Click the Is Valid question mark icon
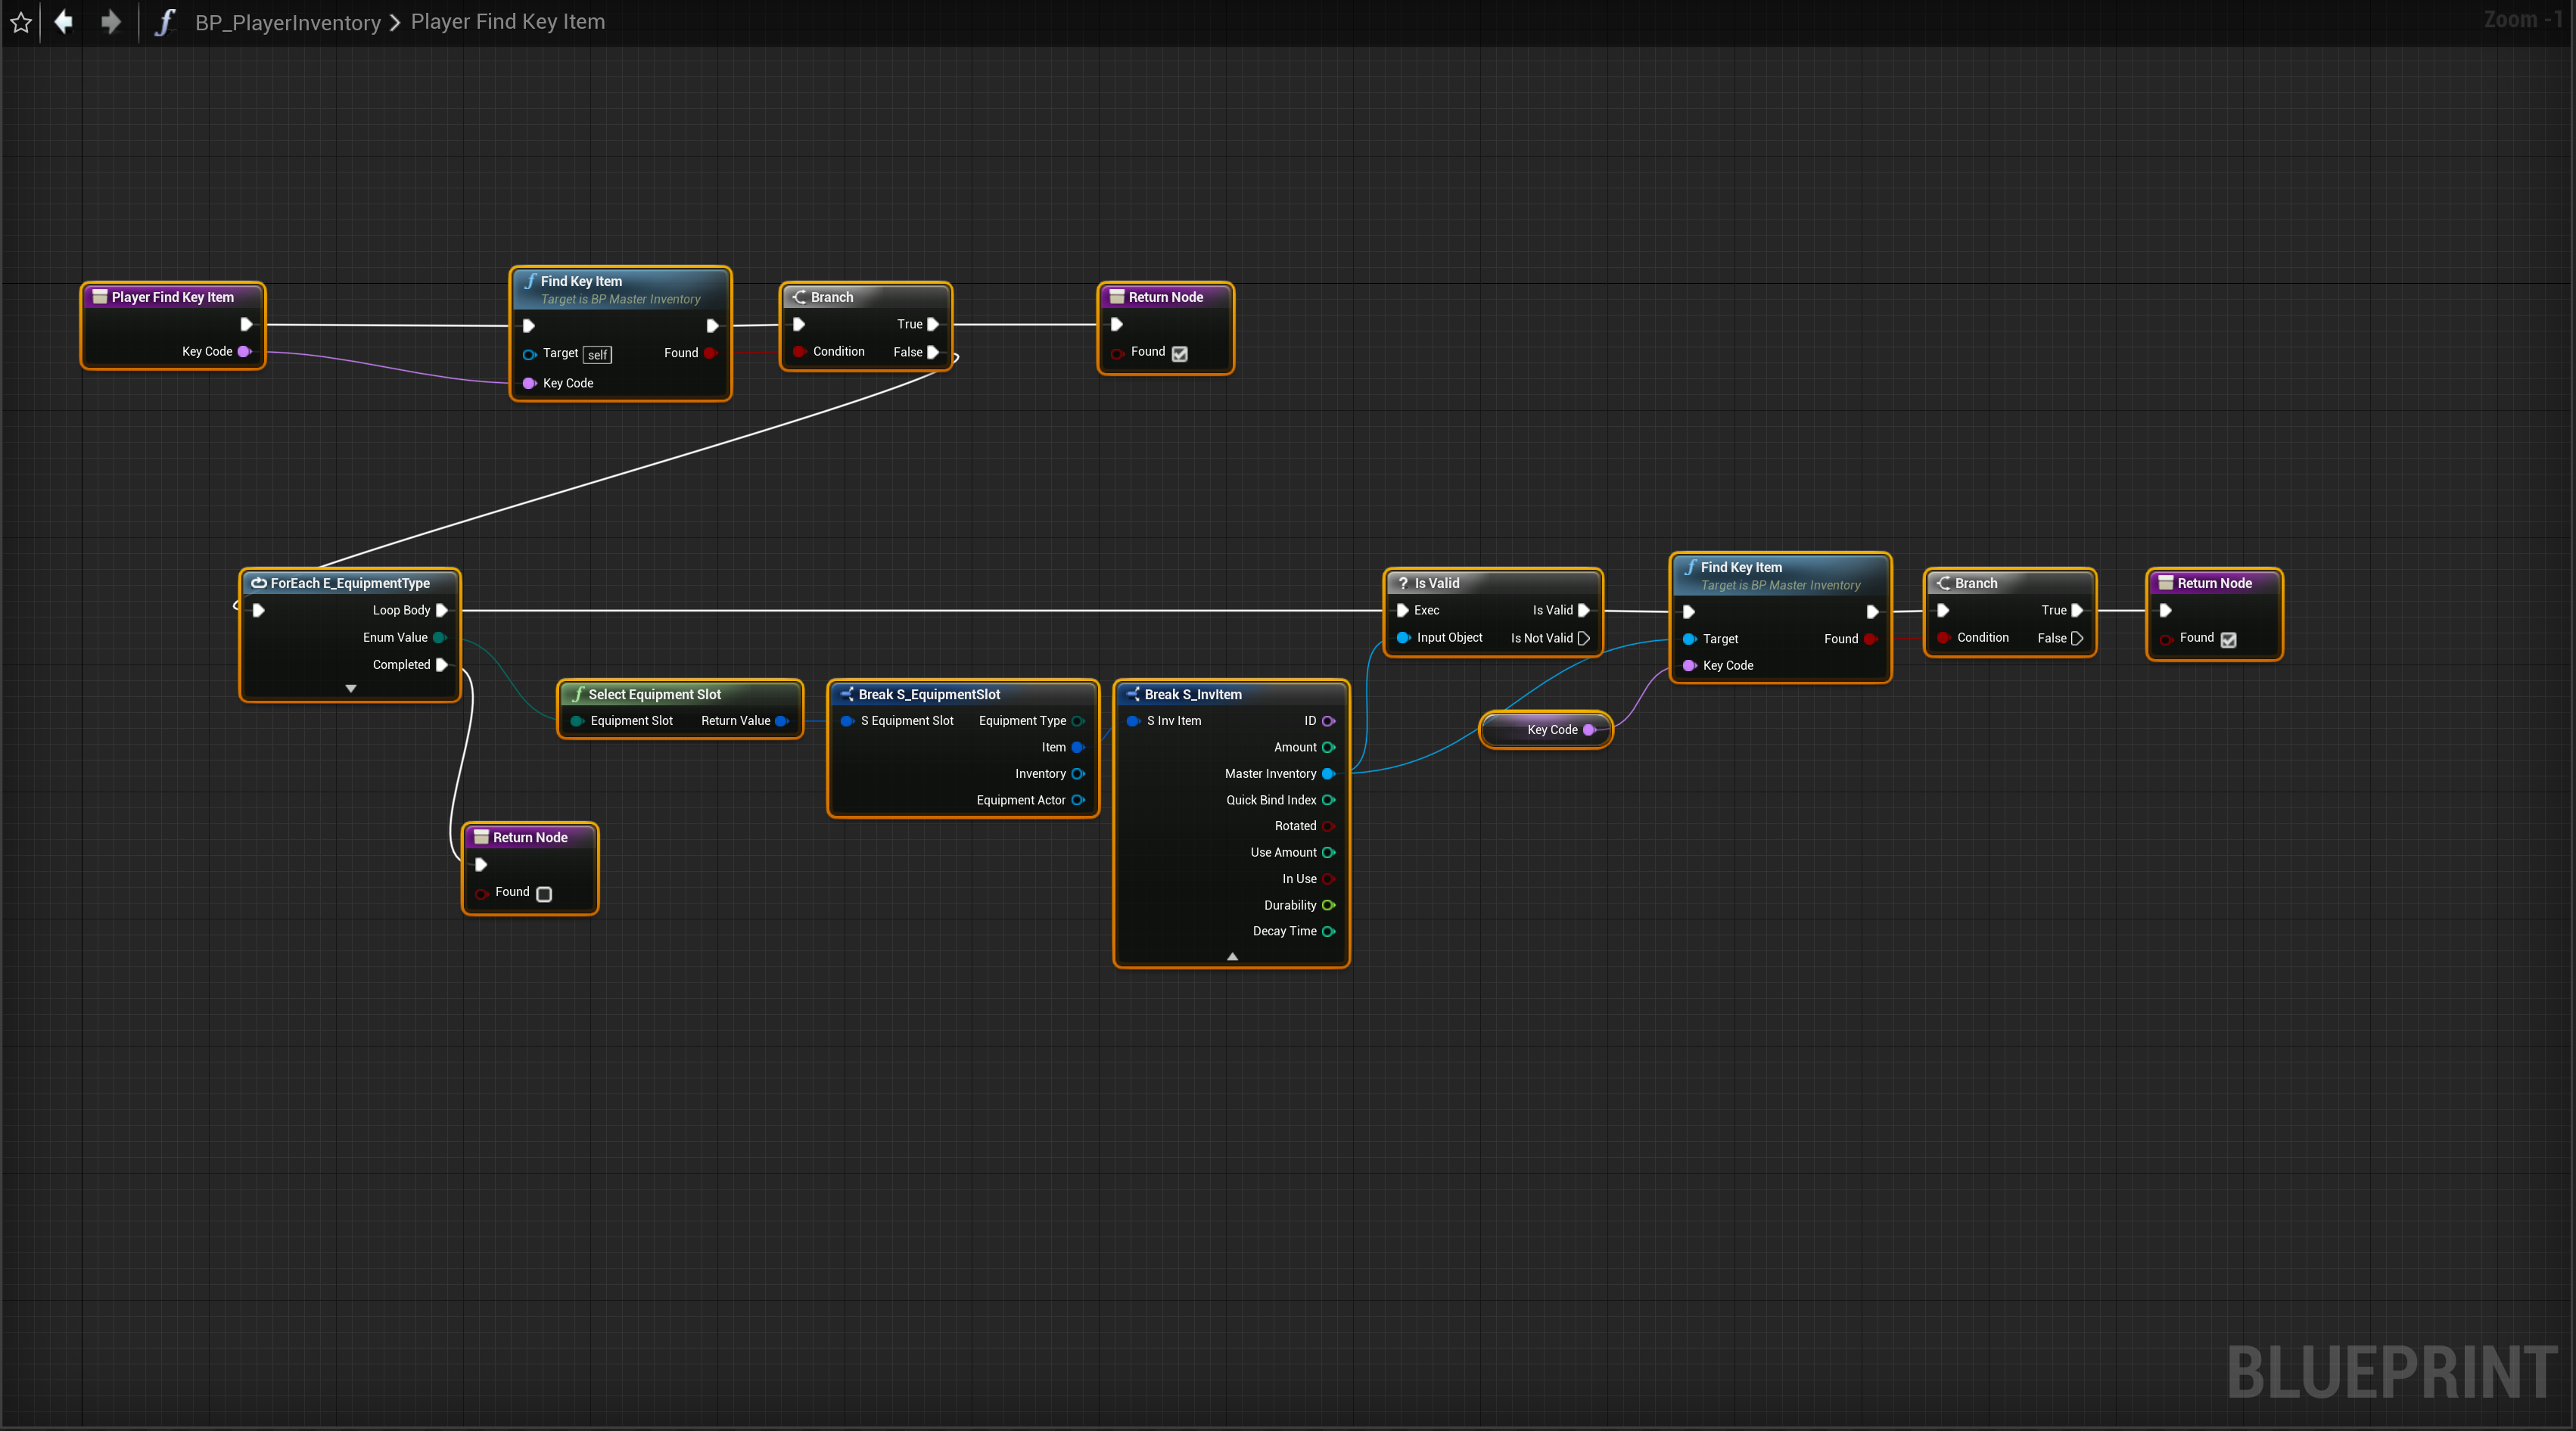The height and width of the screenshot is (1431, 2576). point(1403,583)
